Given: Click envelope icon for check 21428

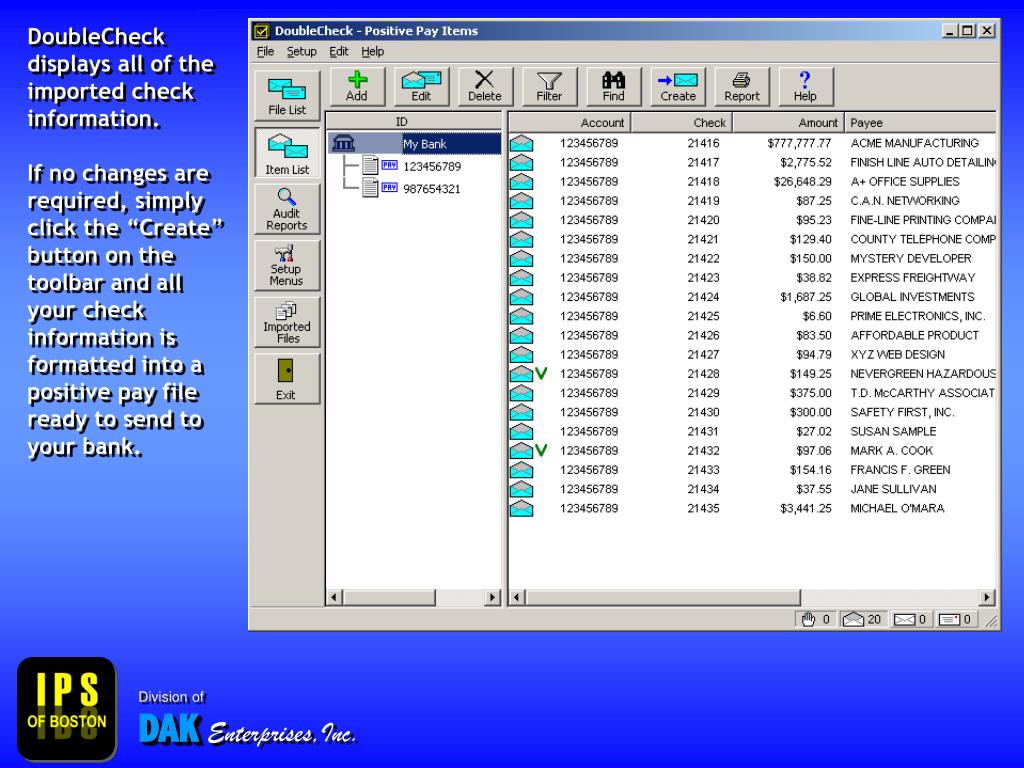Looking at the screenshot, I should (x=521, y=374).
